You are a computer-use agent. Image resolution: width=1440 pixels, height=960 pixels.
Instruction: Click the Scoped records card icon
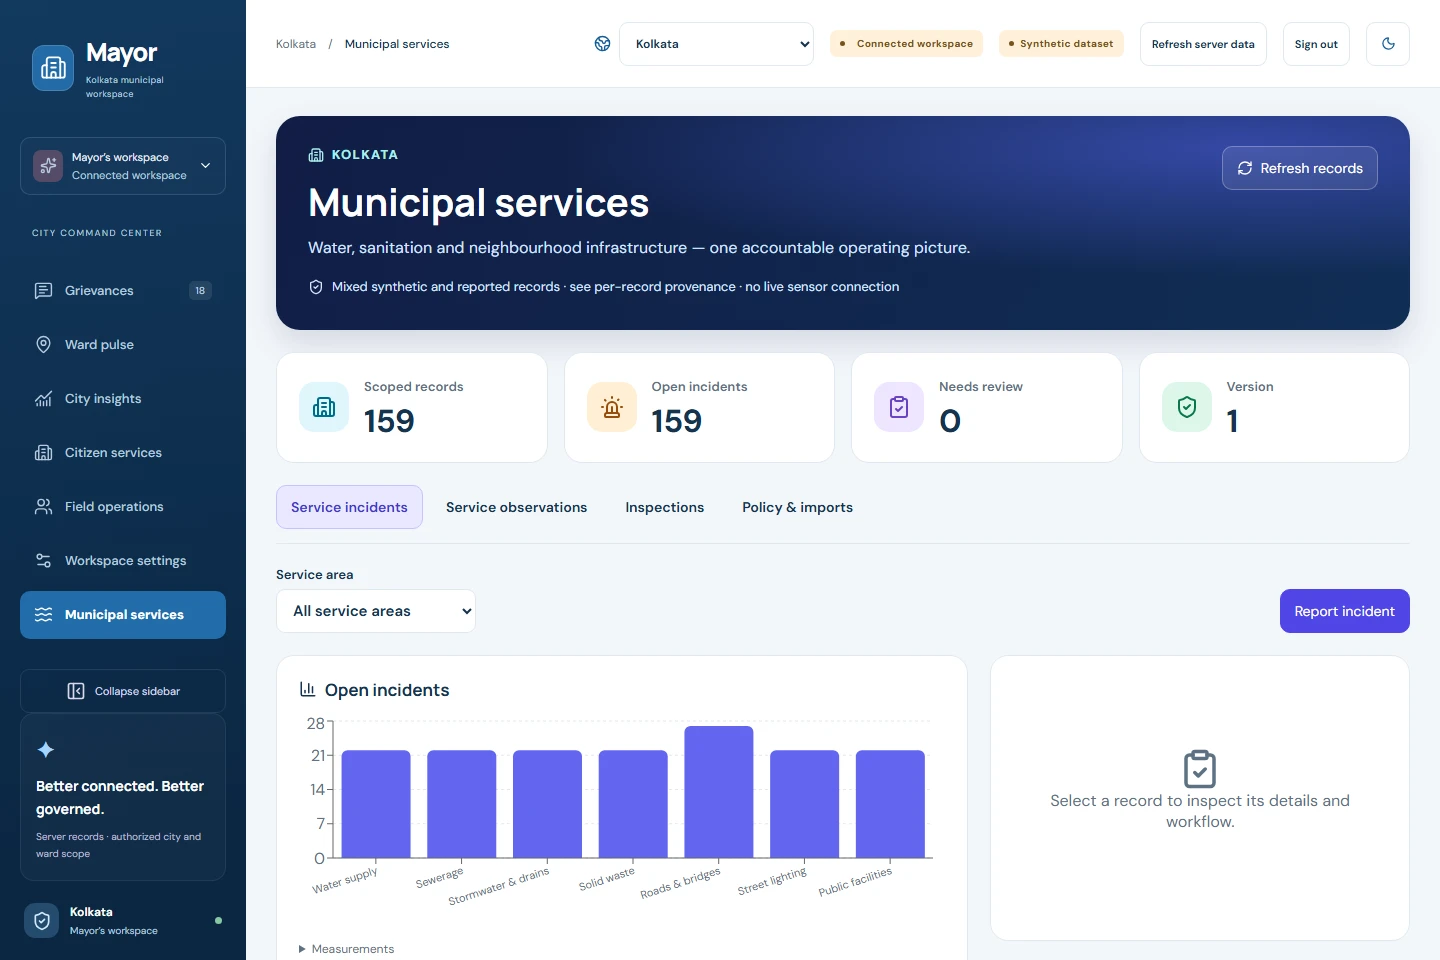click(x=324, y=407)
